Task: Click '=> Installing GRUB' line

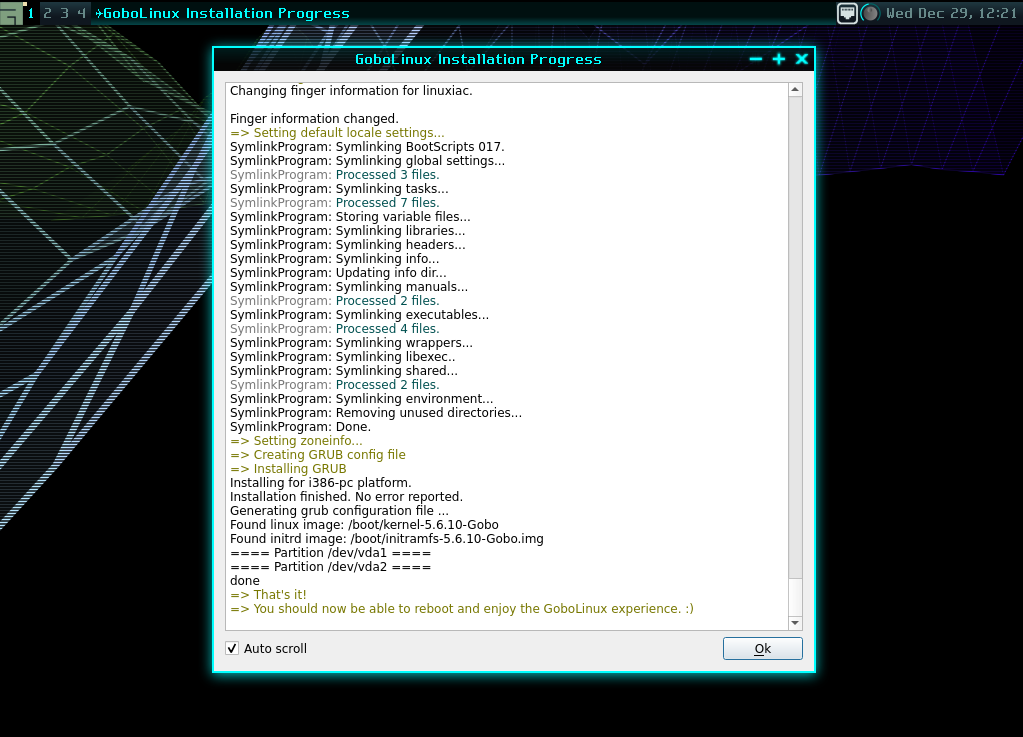Action: (x=288, y=469)
